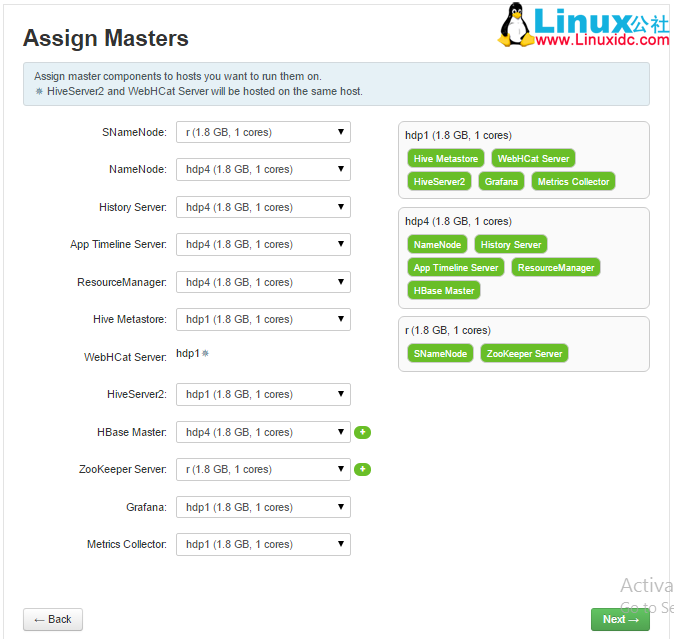Screen dimensions: 674x639
Task: Click the WebHCat Server tag under hdp1
Action: (x=533, y=159)
